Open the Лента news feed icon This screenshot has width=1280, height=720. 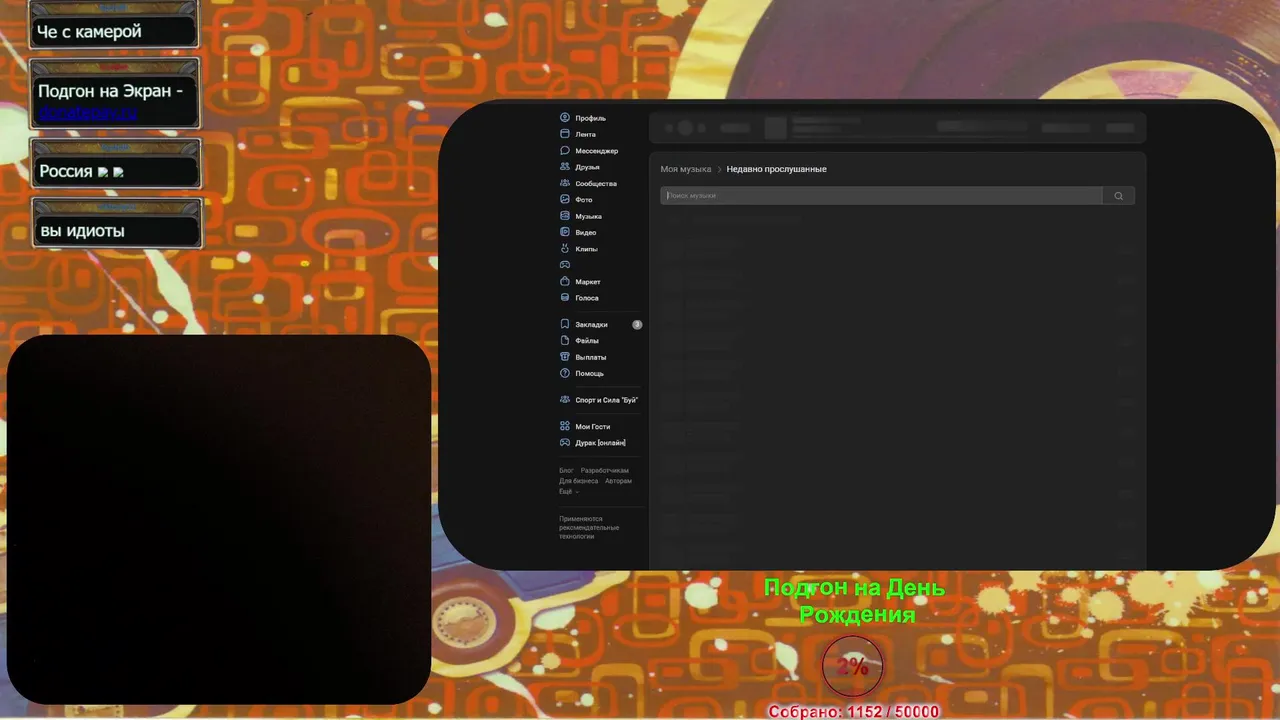coord(565,134)
